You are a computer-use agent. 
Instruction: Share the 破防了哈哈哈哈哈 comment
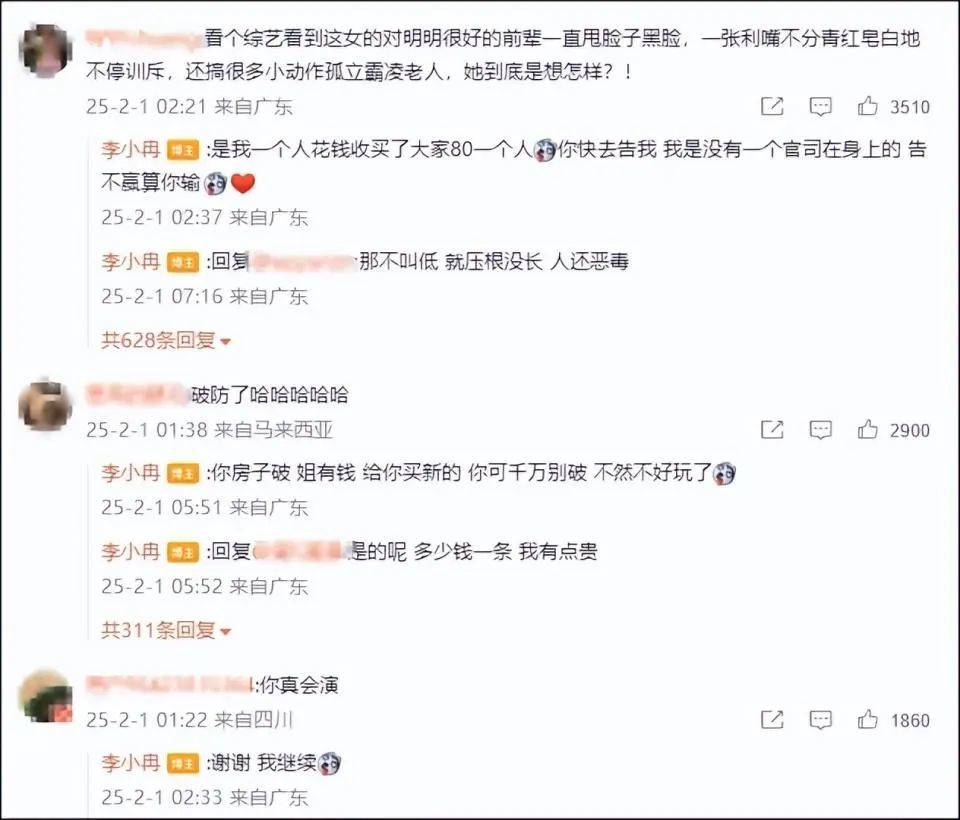[x=772, y=430]
